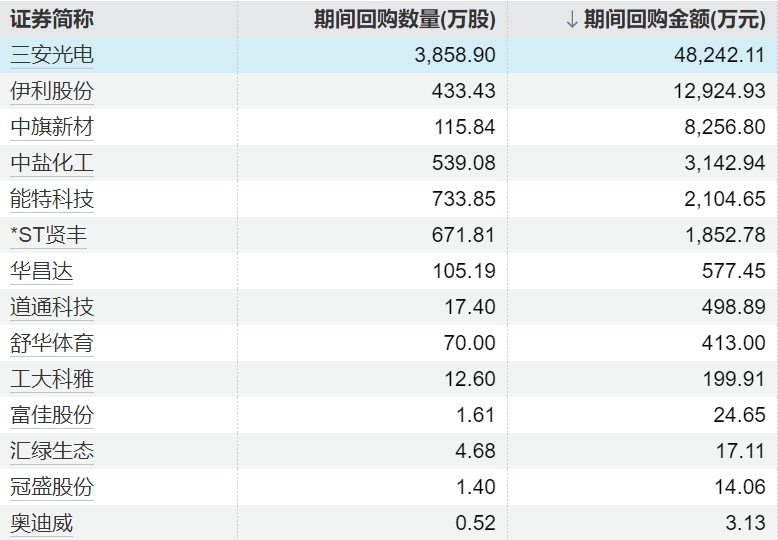Click the 能特科技 security name
The height and width of the screenshot is (540, 778).
52,199
